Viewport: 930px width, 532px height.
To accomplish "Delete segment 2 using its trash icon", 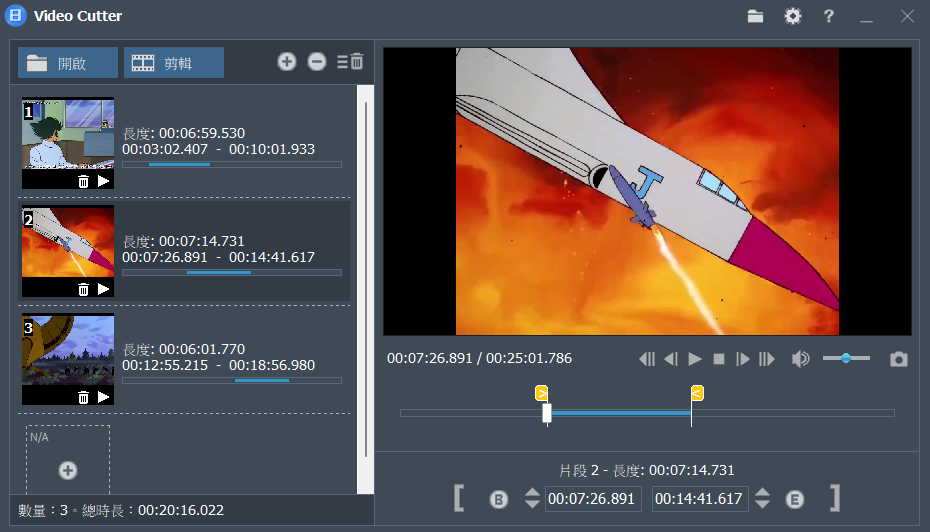I will click(x=84, y=289).
